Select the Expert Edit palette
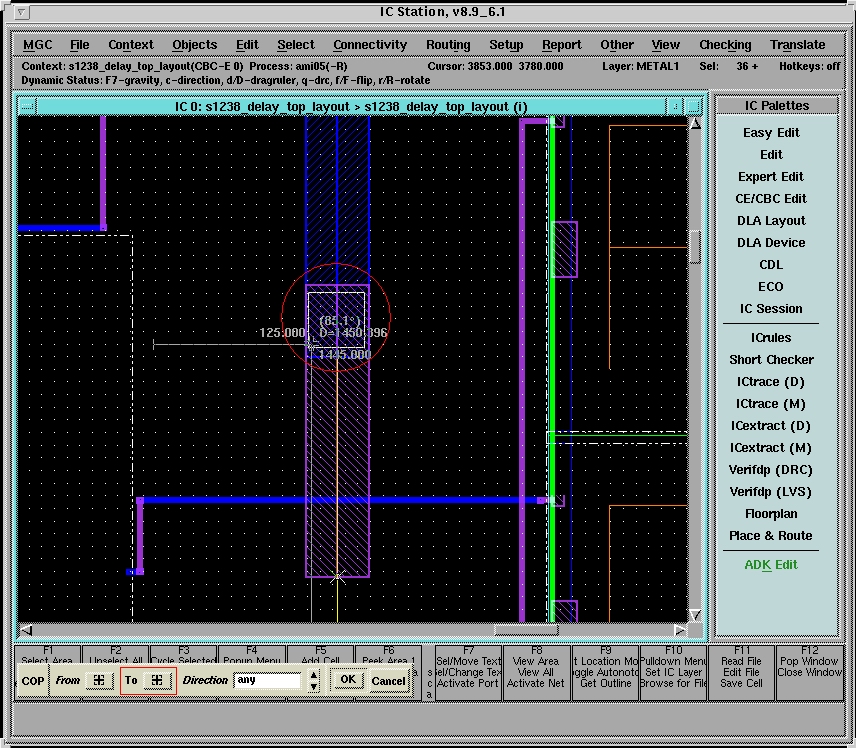The height and width of the screenshot is (748, 856). tap(770, 177)
